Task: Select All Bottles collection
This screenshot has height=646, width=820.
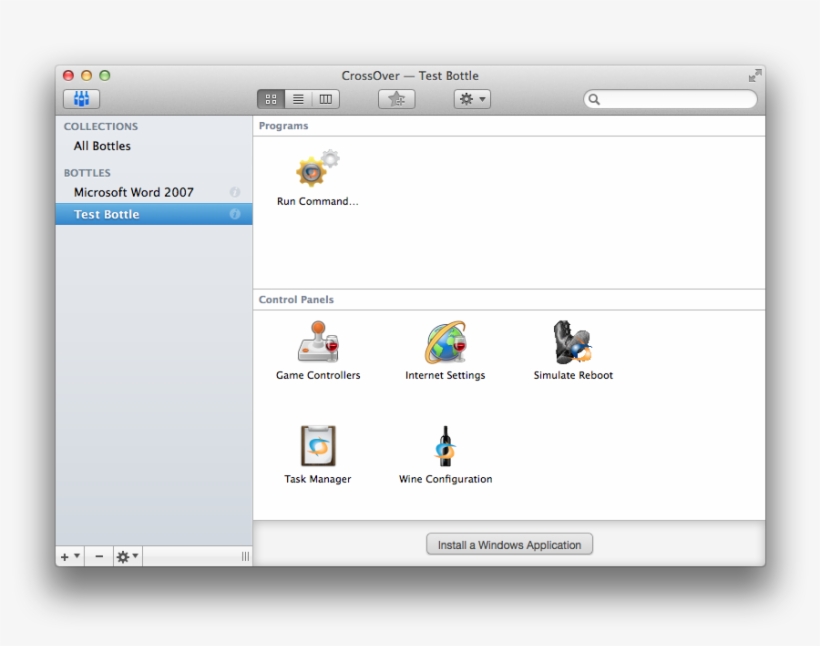Action: 102,146
